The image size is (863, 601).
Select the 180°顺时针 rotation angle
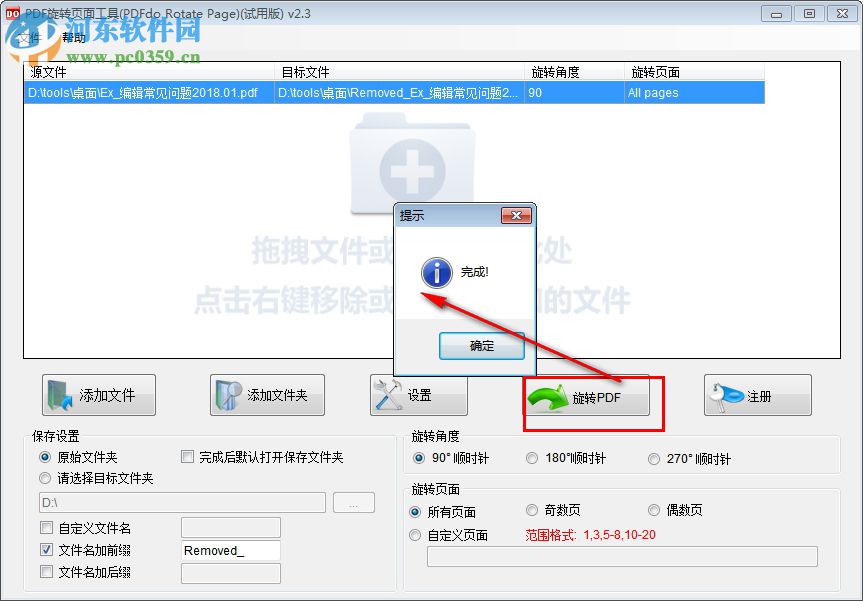pyautogui.click(x=532, y=459)
